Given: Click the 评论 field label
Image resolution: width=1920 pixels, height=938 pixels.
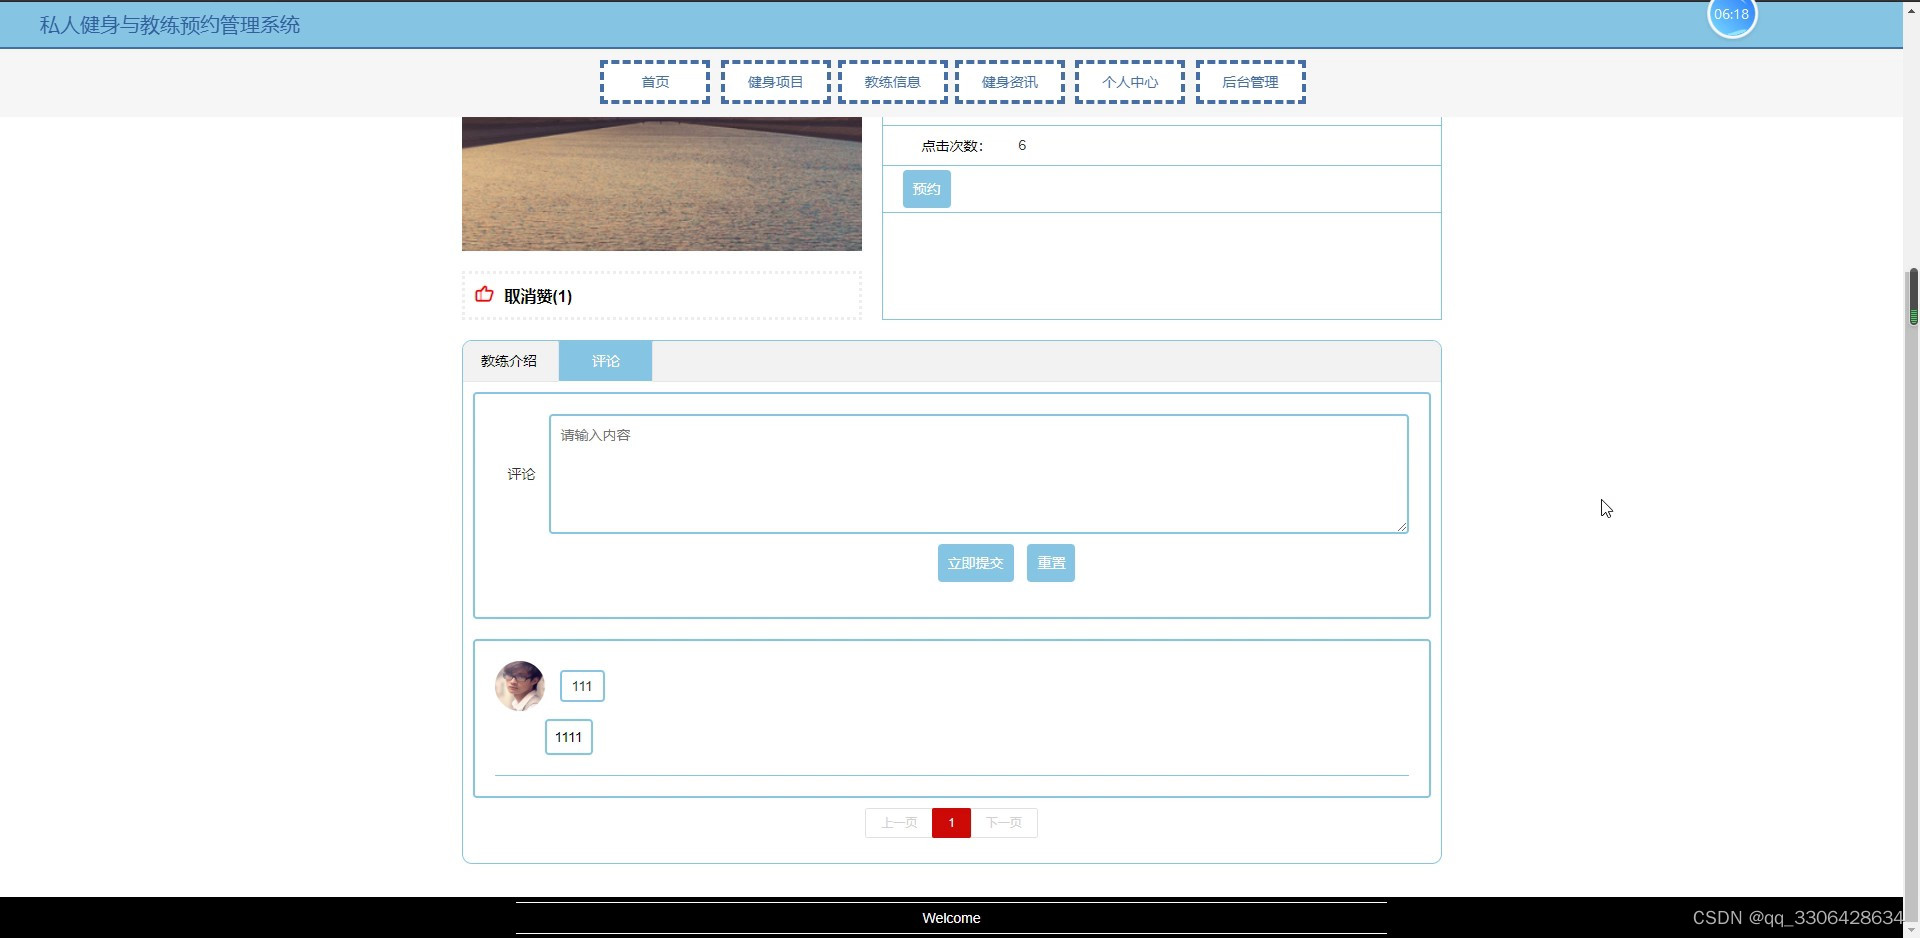Looking at the screenshot, I should click(x=521, y=474).
